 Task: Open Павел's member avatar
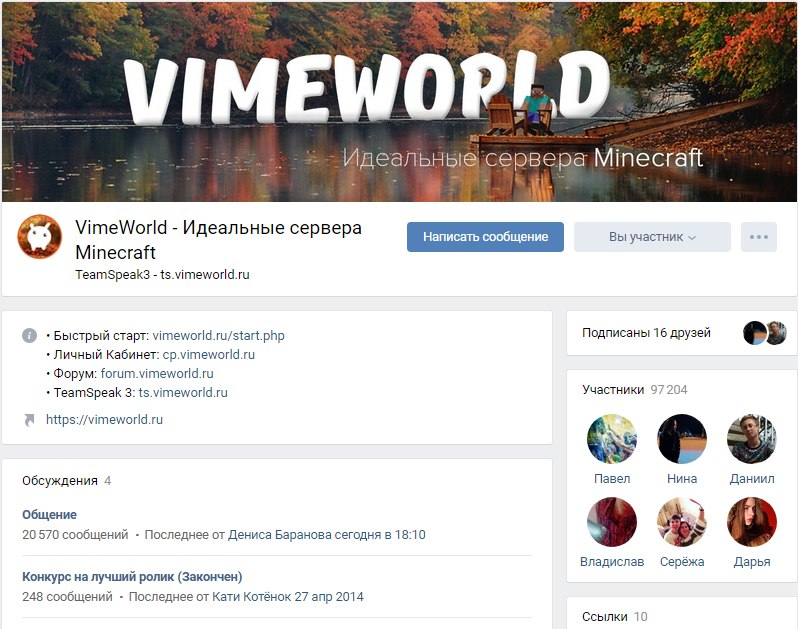(612, 439)
